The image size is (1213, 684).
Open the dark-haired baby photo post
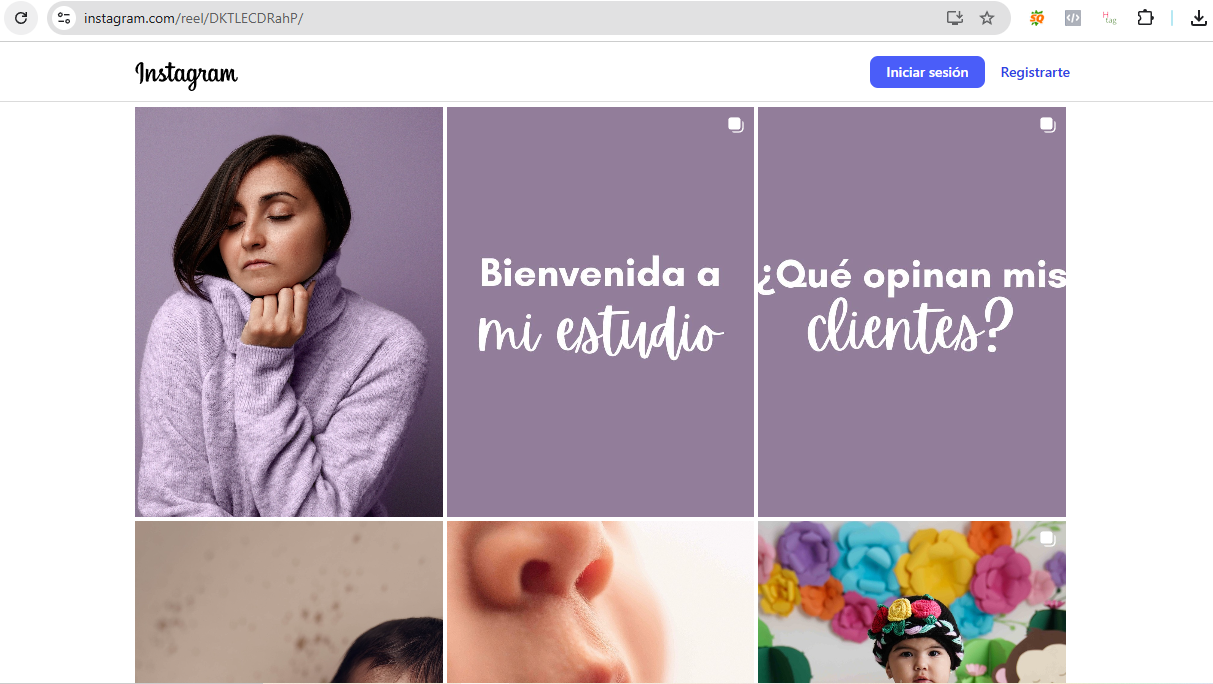(289, 602)
